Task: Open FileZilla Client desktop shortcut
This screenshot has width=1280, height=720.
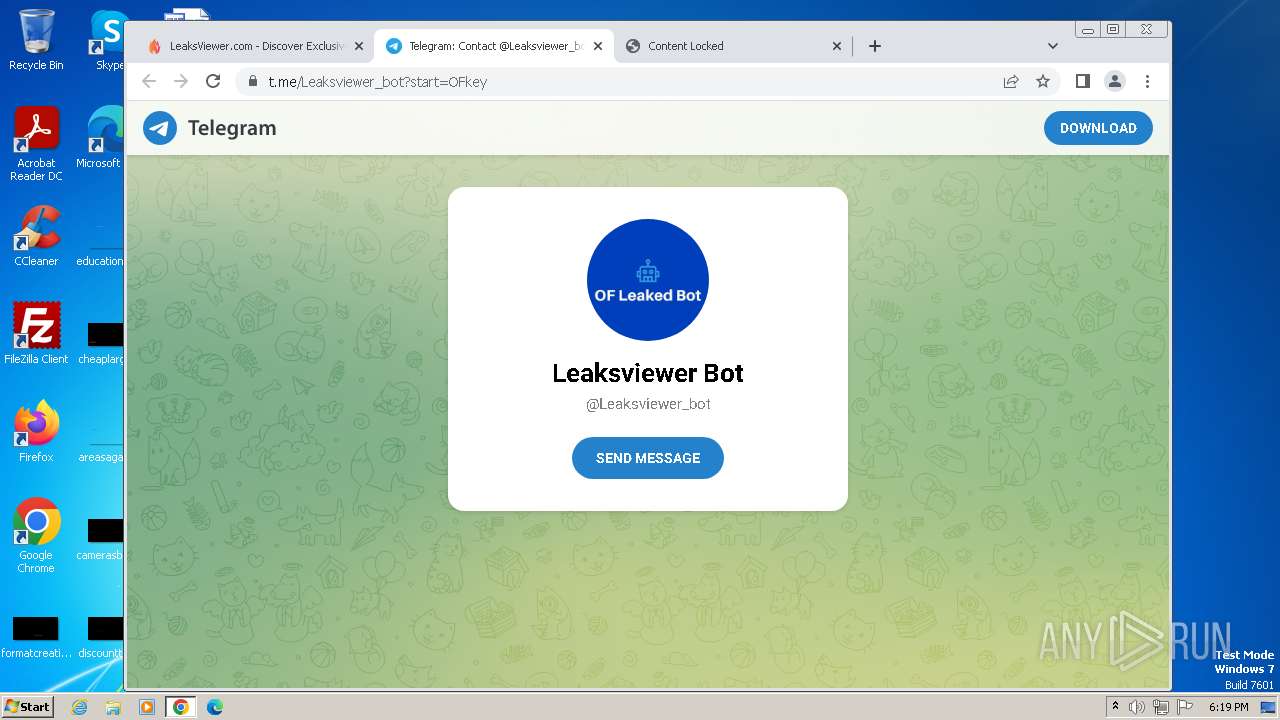Action: [x=36, y=333]
